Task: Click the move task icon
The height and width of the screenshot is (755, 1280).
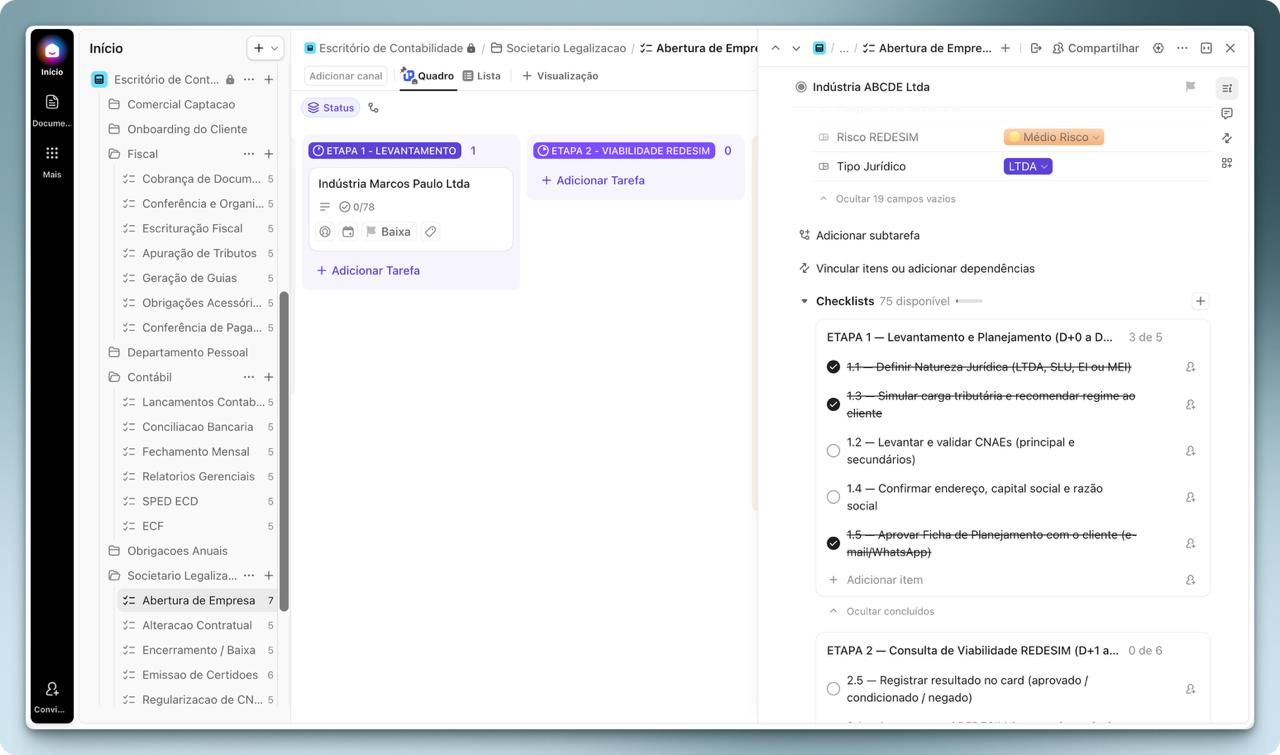Action: tap(1036, 48)
